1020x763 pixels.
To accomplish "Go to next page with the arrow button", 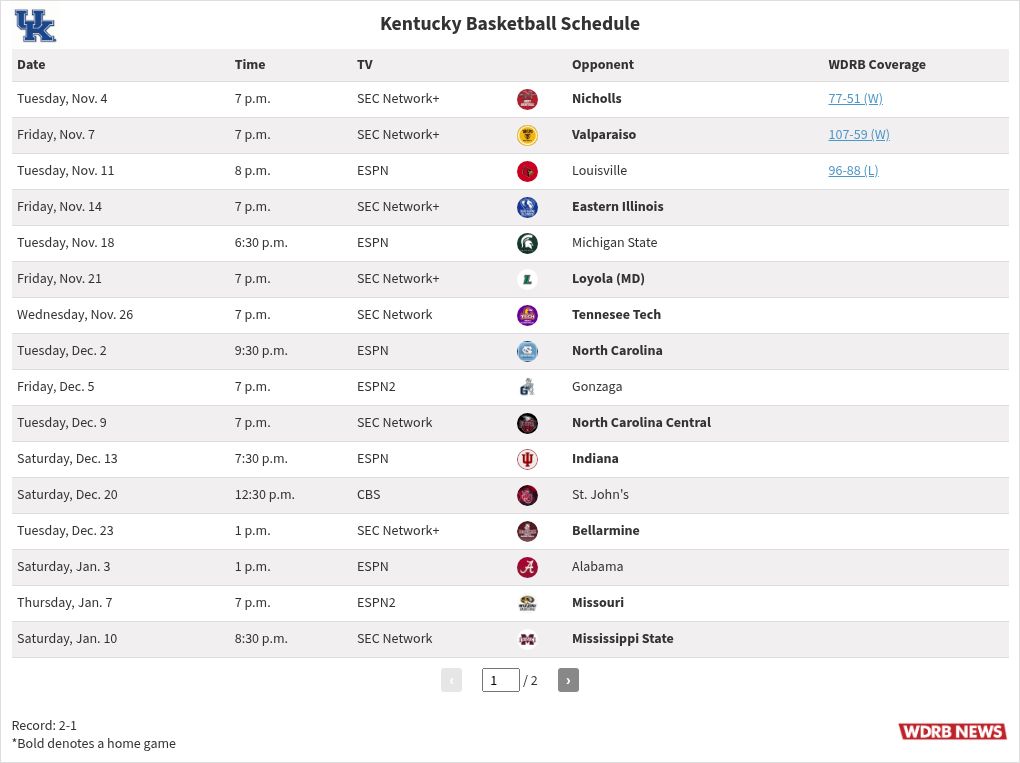I will coord(568,680).
